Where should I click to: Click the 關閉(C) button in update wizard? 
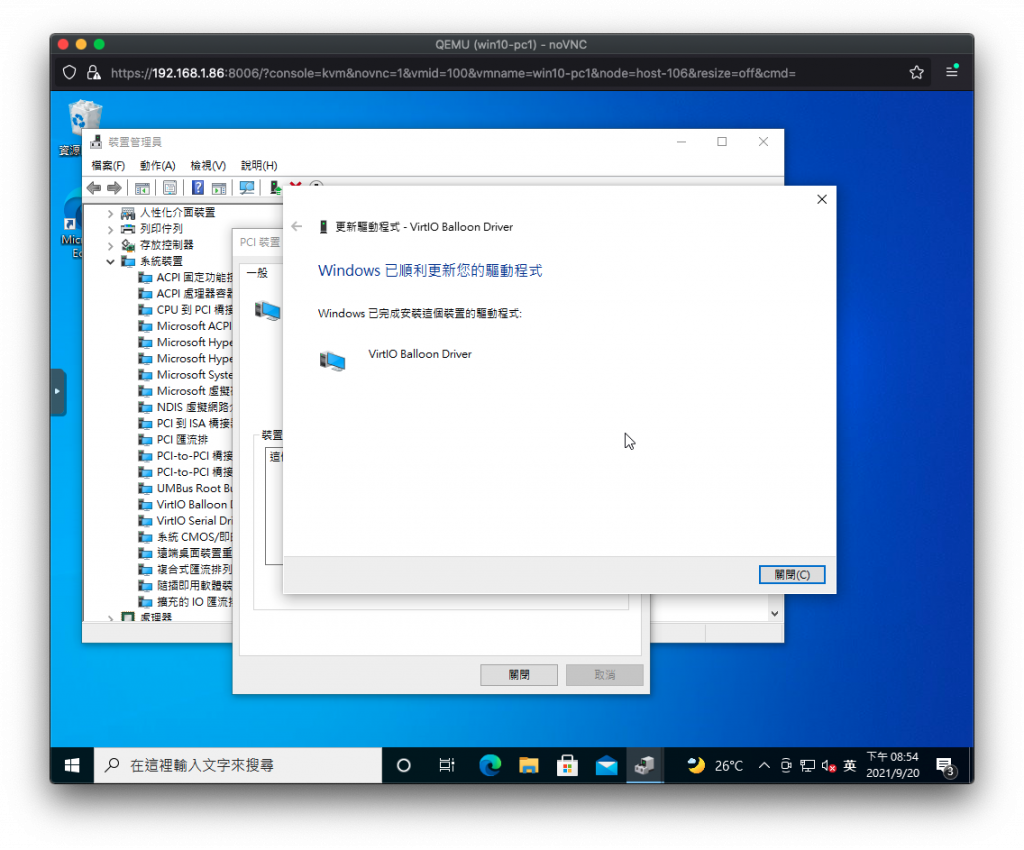(x=792, y=575)
